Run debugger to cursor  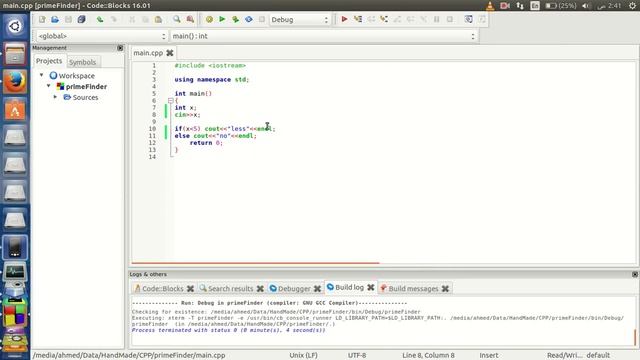(x=358, y=19)
